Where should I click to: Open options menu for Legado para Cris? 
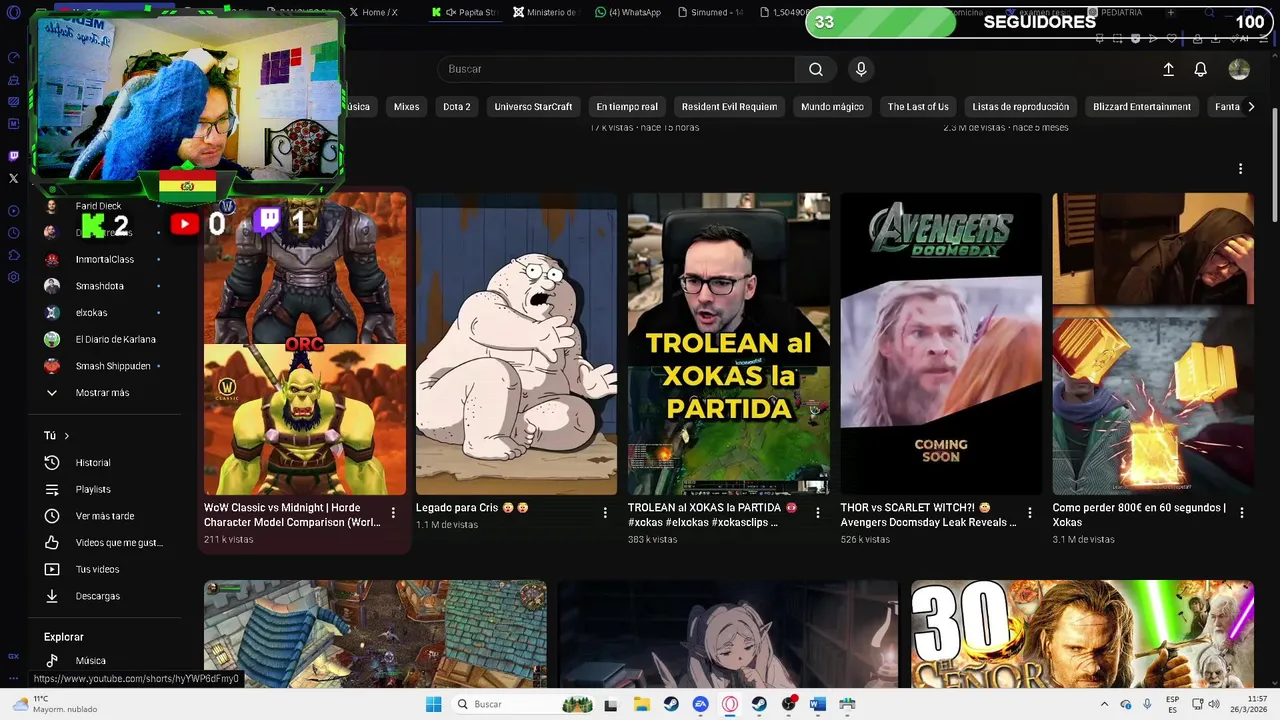click(x=605, y=513)
